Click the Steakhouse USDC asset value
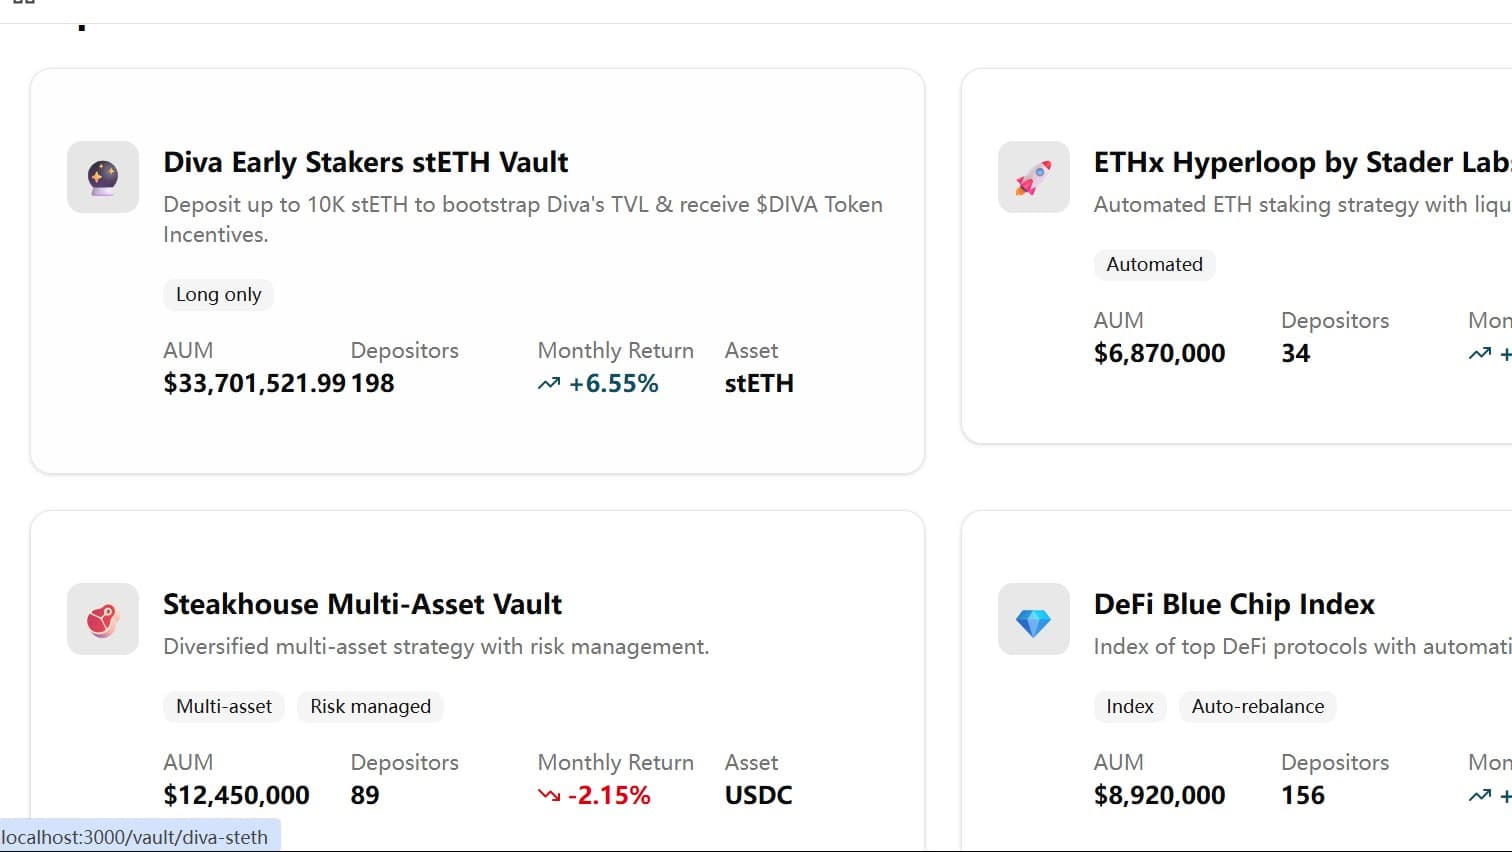The width and height of the screenshot is (1512, 852). pos(758,796)
